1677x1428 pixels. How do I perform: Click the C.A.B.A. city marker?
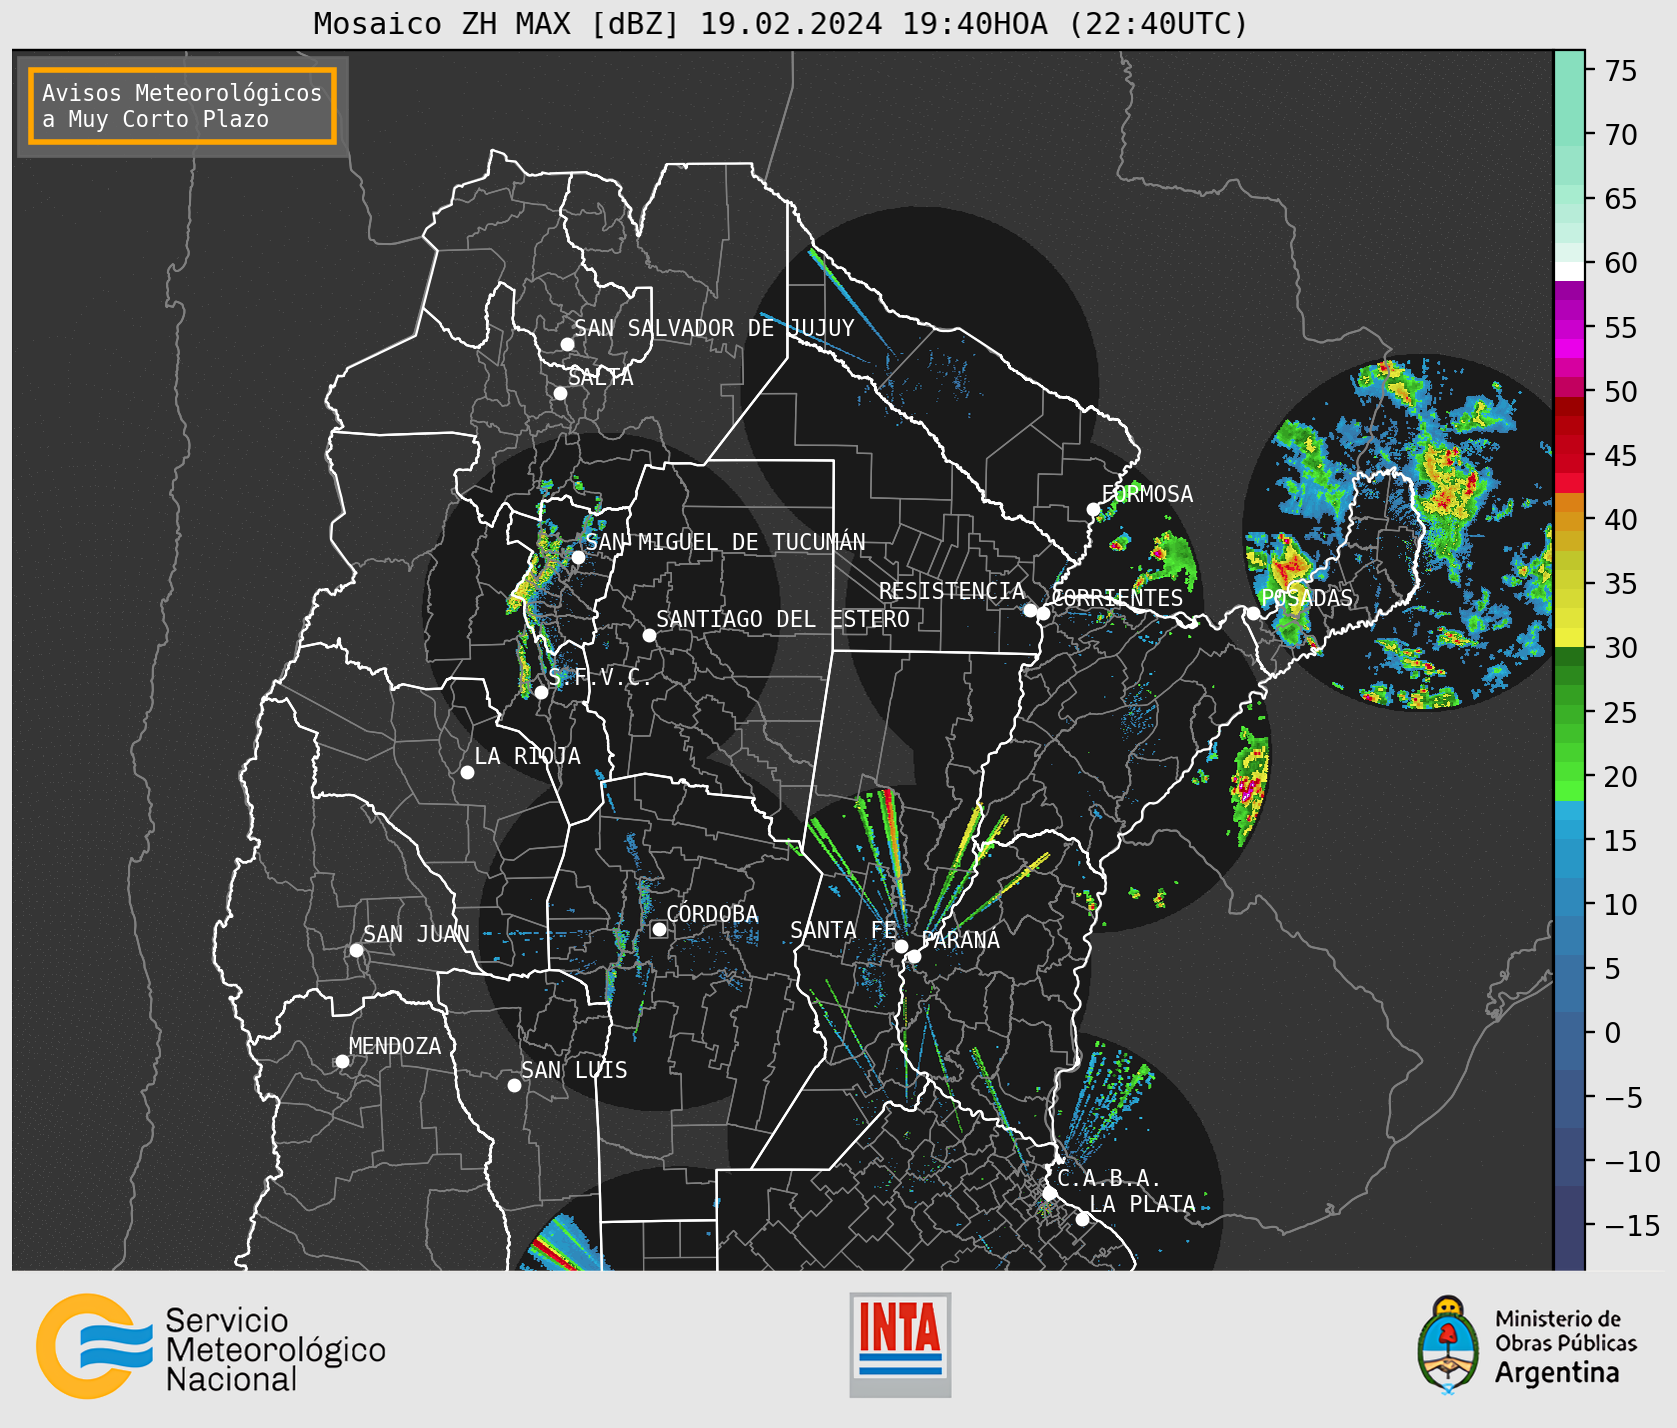pyautogui.click(x=1049, y=1193)
